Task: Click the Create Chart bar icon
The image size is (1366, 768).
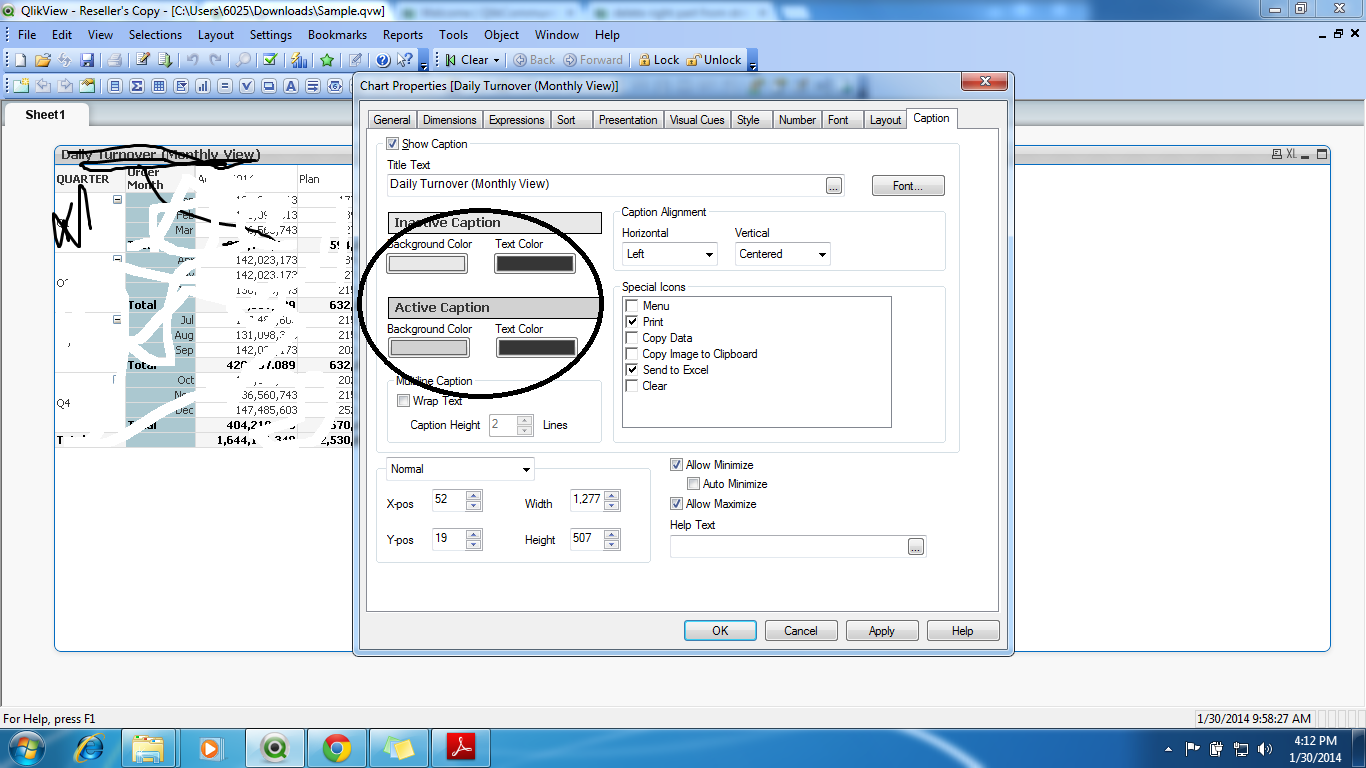Action: pos(203,86)
